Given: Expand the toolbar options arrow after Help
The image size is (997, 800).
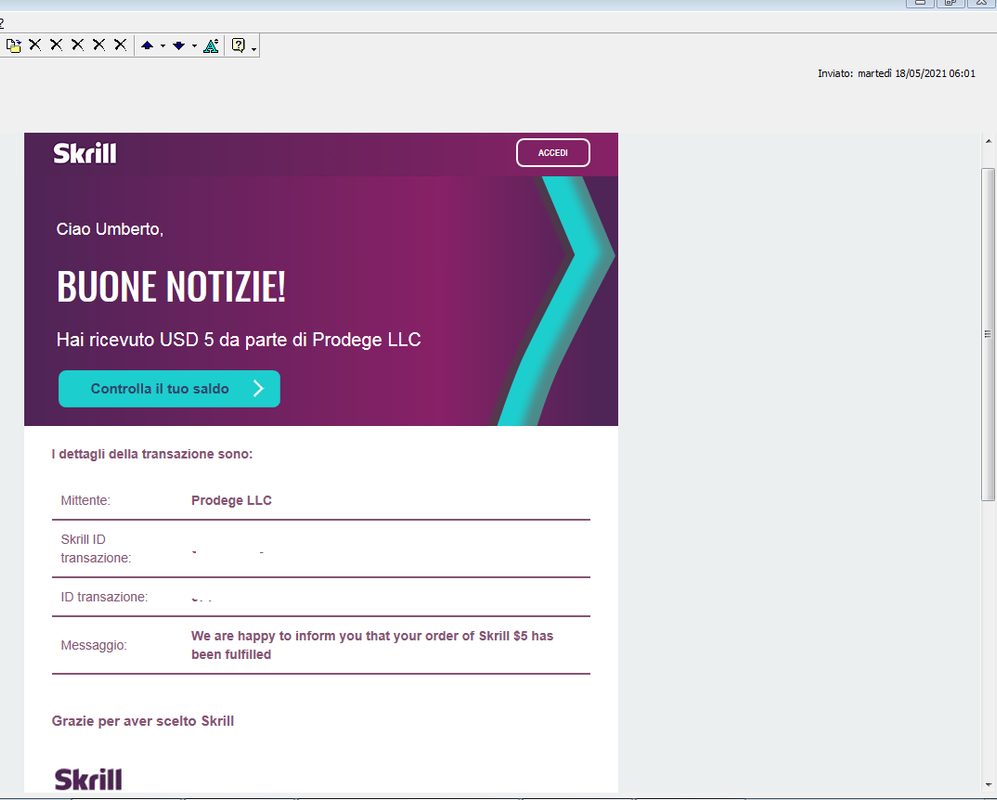Looking at the screenshot, I should click(254, 49).
